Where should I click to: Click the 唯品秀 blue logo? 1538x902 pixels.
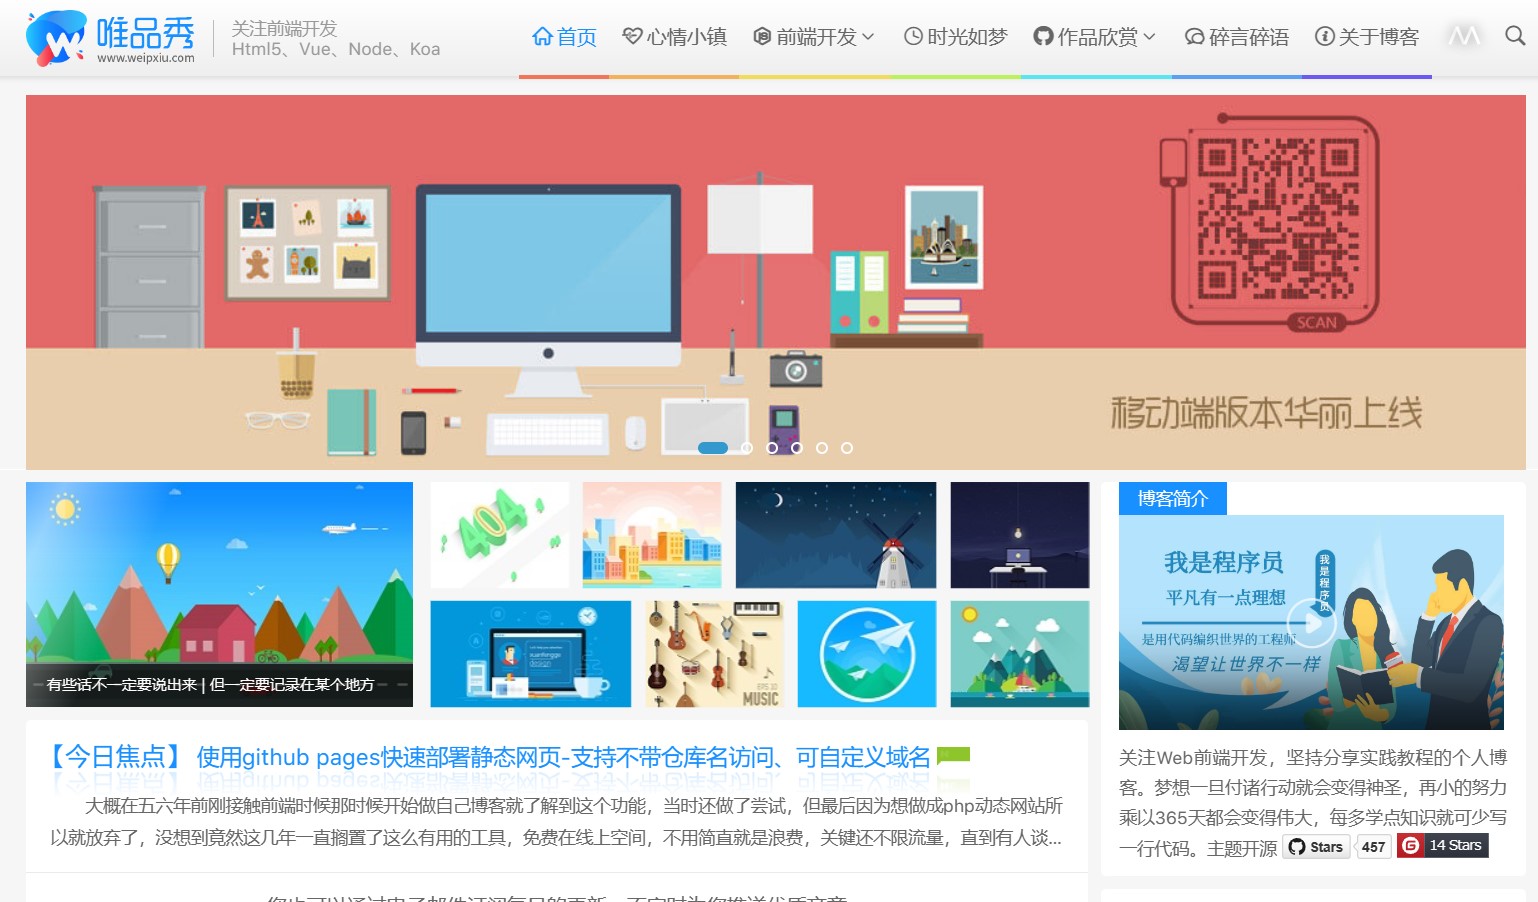pyautogui.click(x=57, y=35)
